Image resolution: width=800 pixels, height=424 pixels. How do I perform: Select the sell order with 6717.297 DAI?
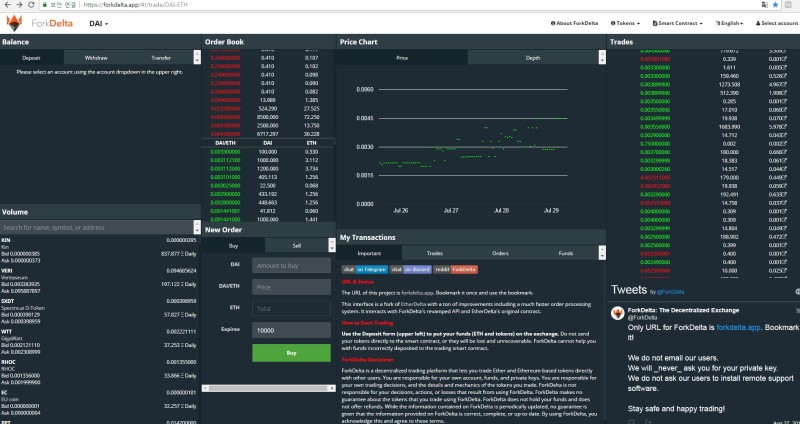pyautogui.click(x=269, y=134)
